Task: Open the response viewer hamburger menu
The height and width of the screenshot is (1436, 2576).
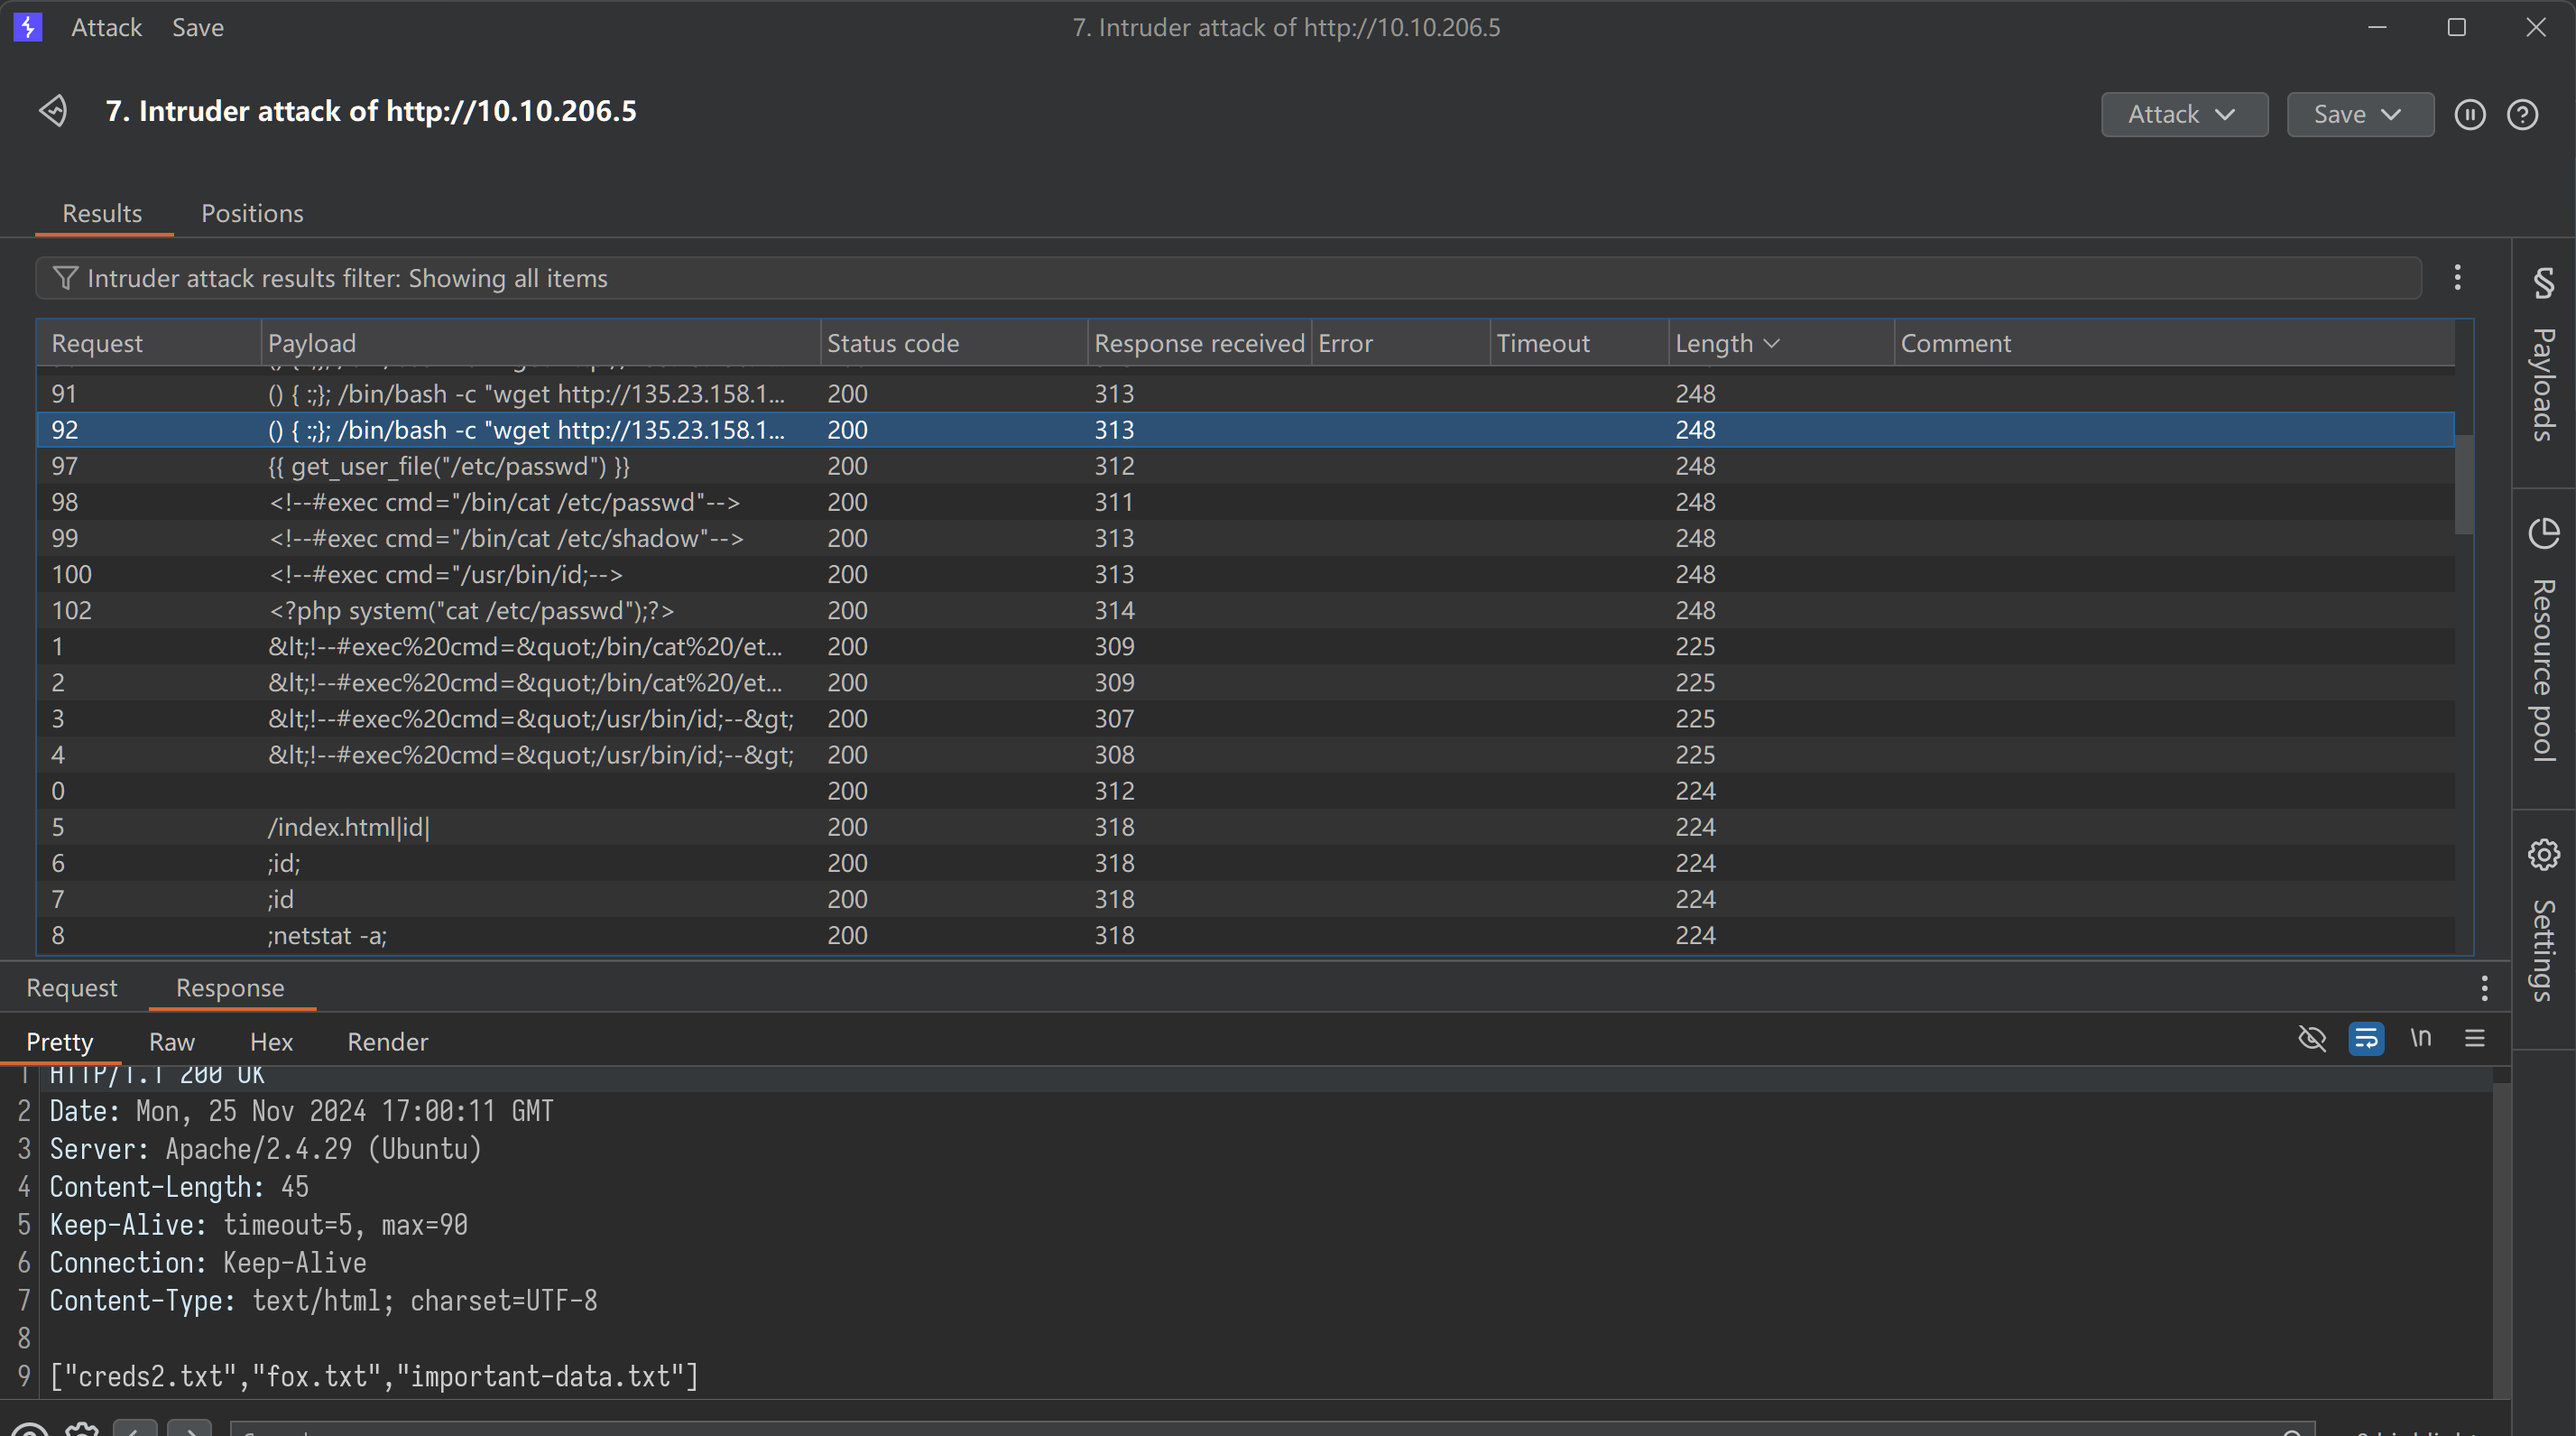Action: tap(2474, 1039)
